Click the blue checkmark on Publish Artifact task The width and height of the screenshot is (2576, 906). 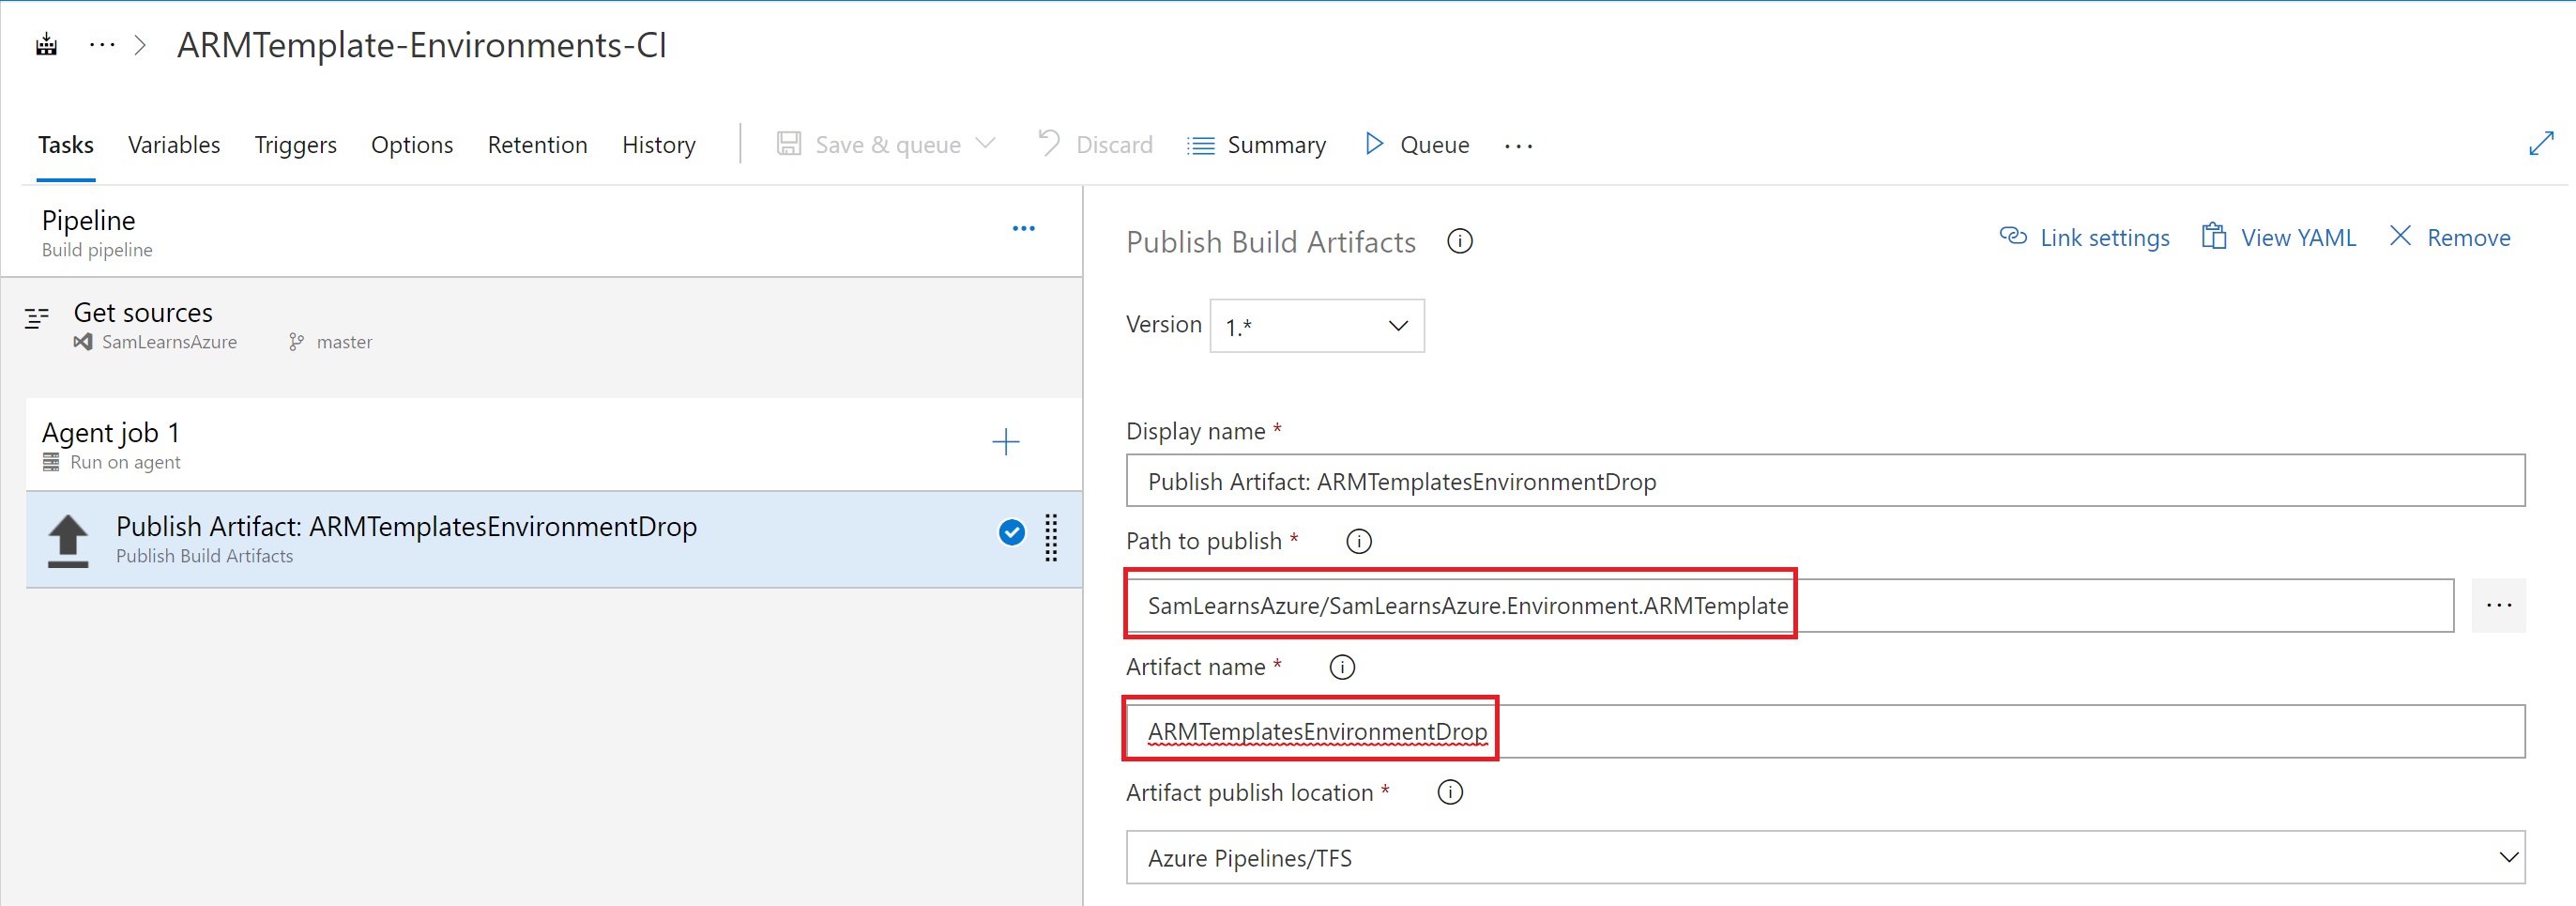(x=1011, y=533)
